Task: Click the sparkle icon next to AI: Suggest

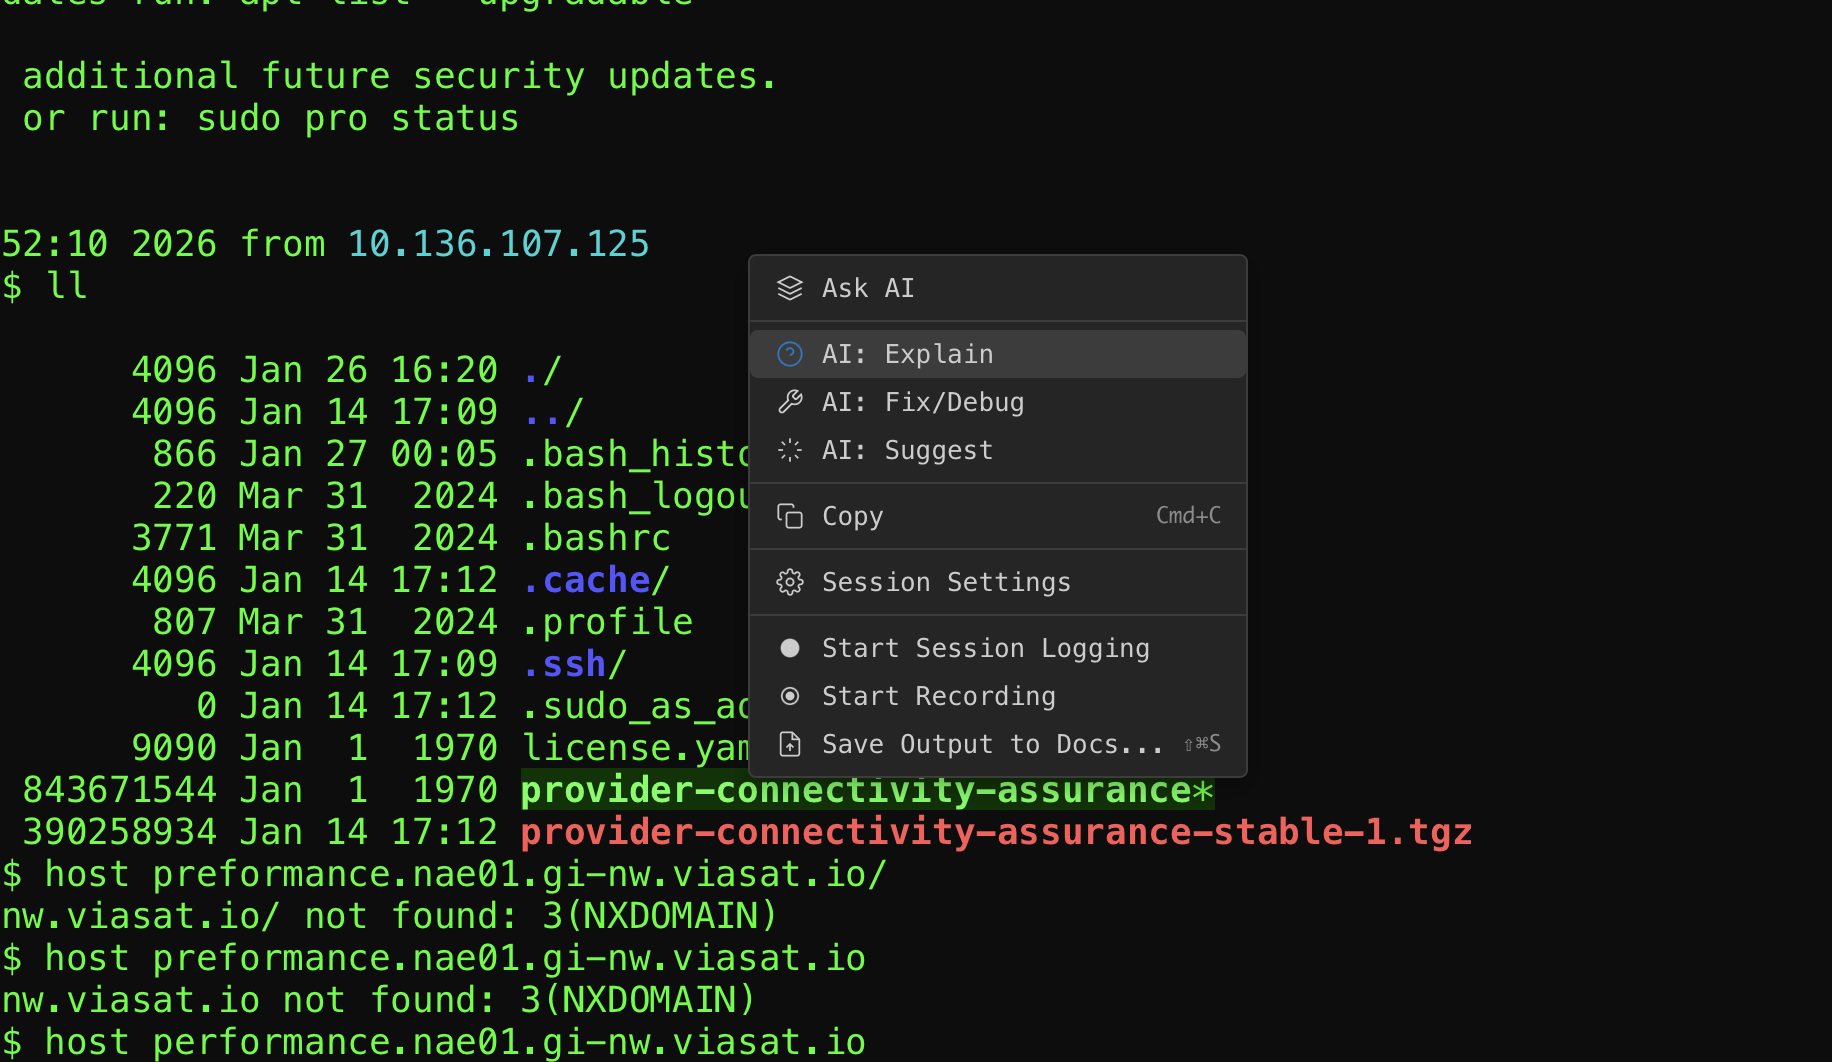Action: pos(790,449)
